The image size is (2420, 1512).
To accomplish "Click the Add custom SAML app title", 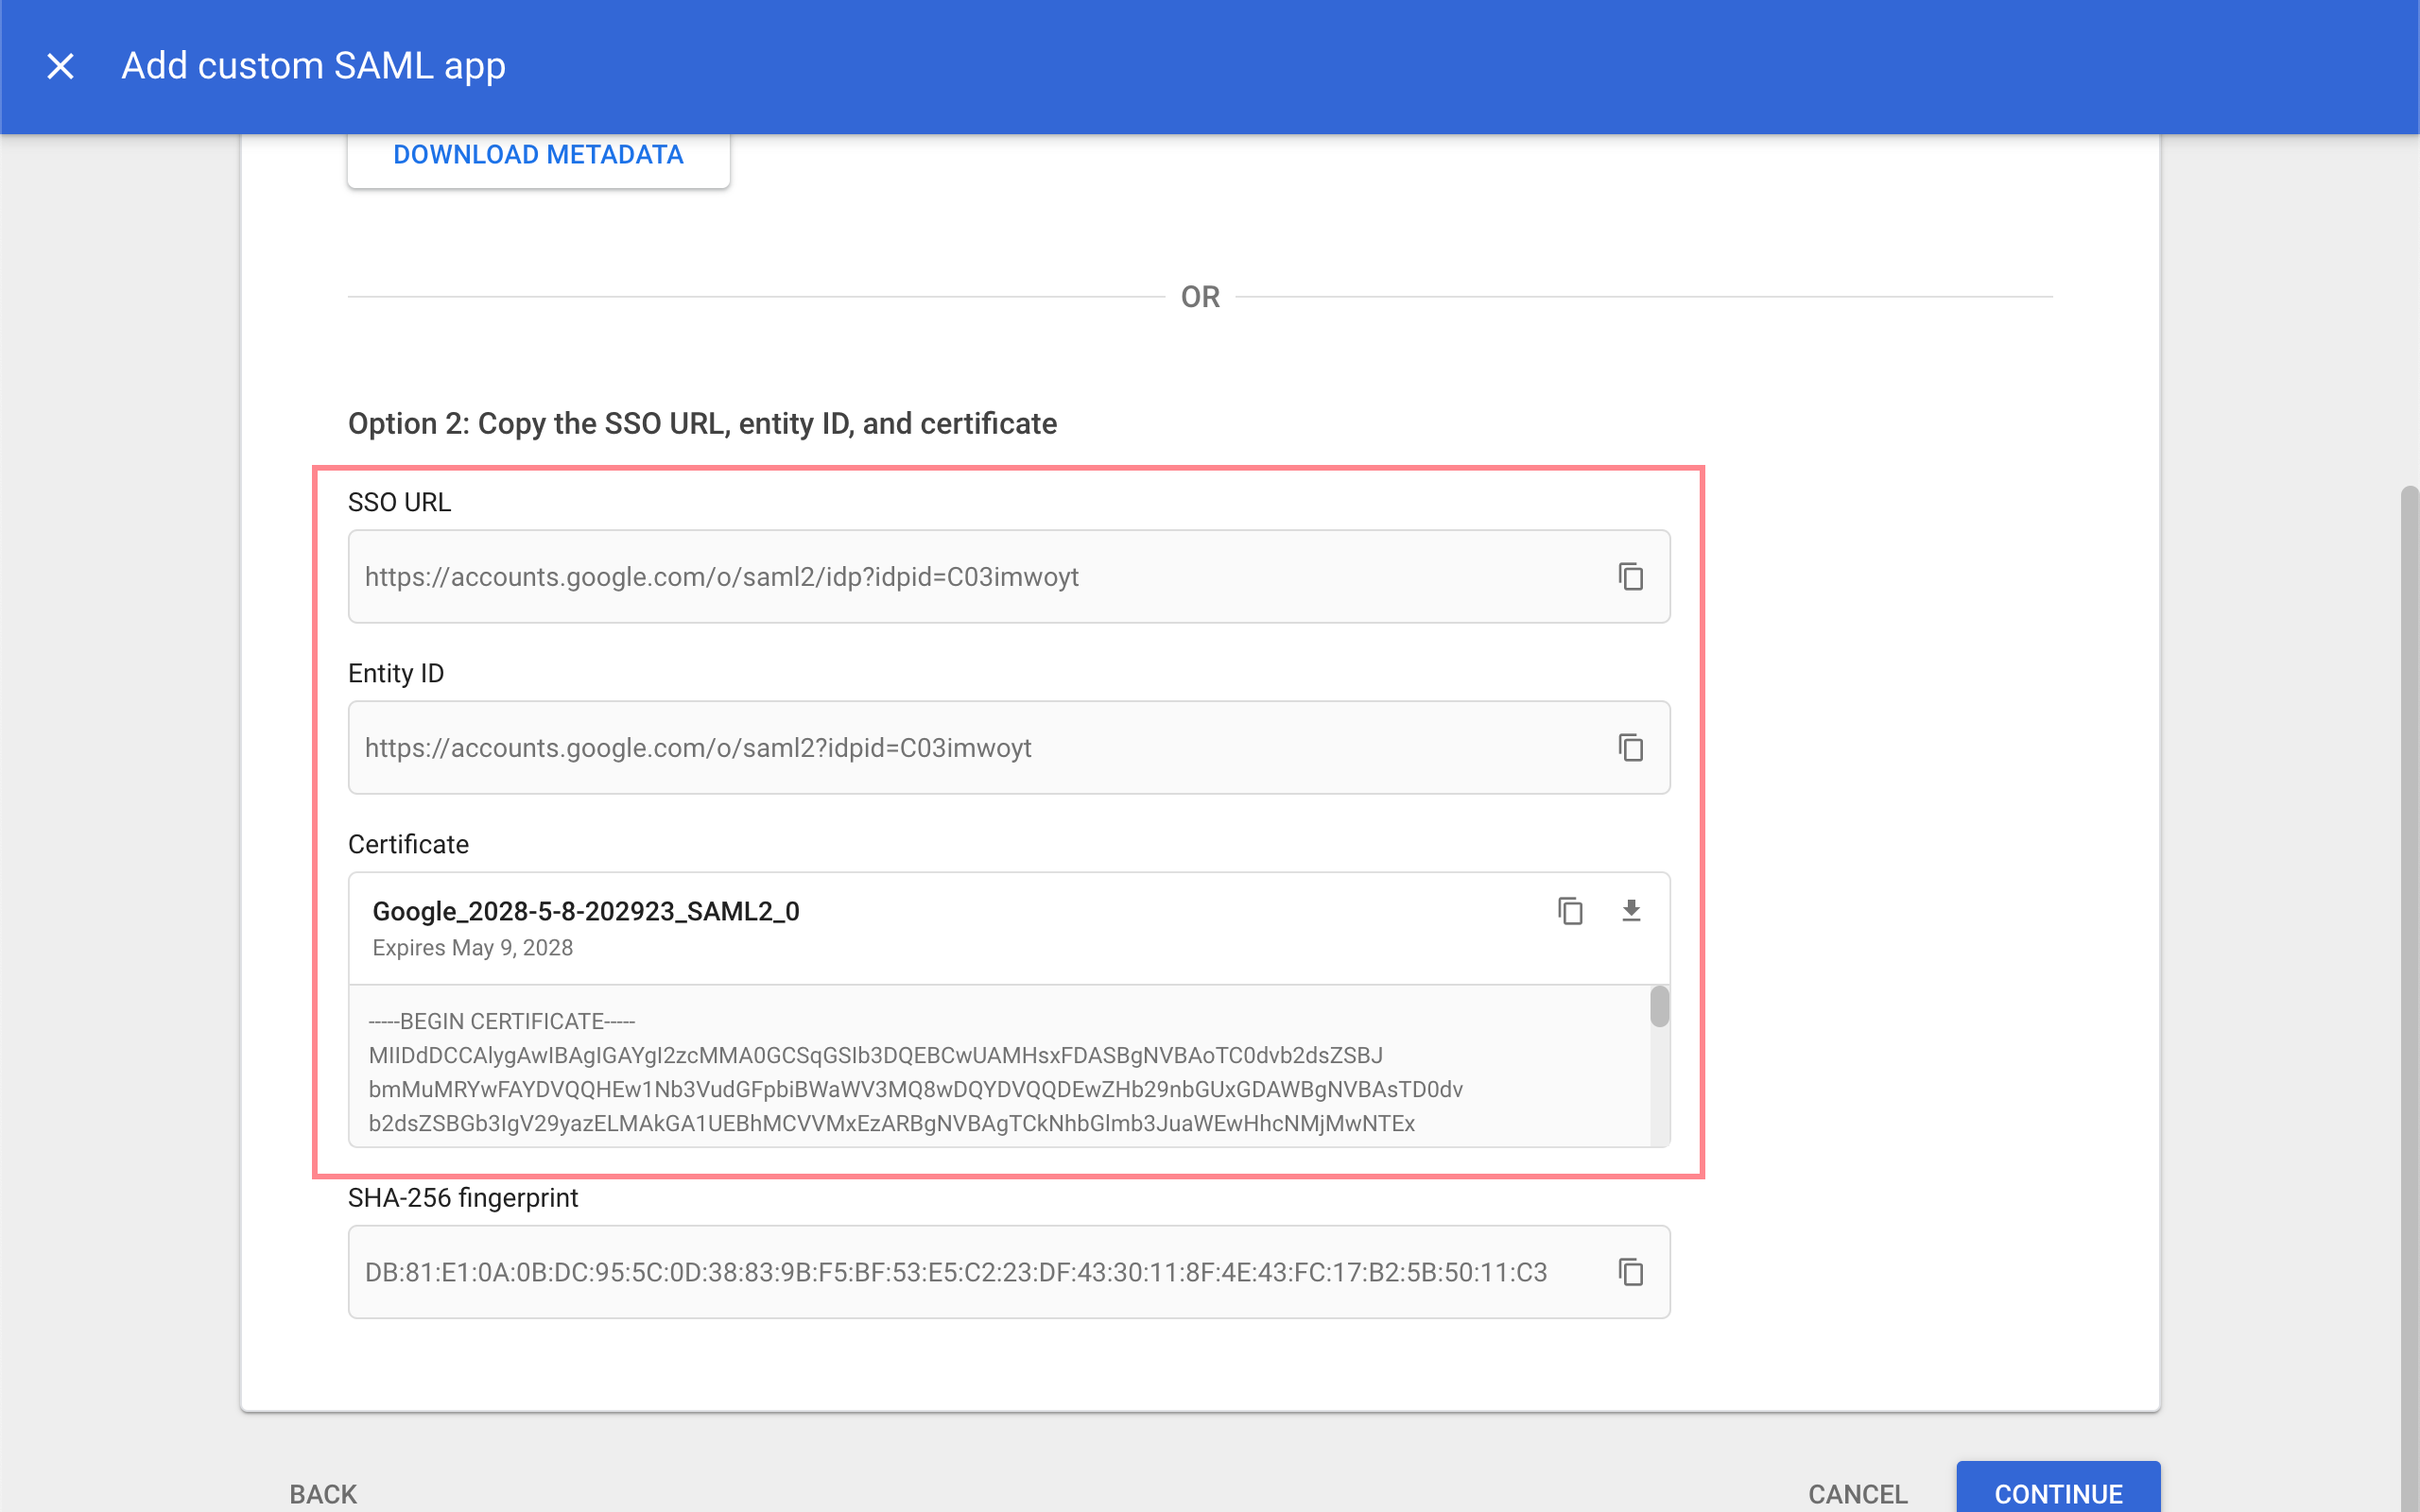I will click(x=313, y=66).
